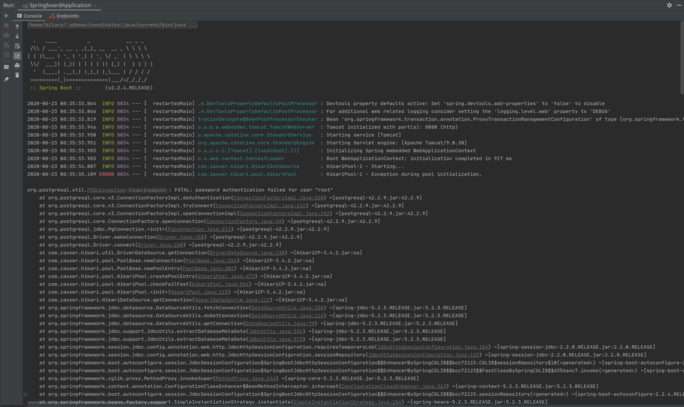Open JdbcHttpSessionConfiguration.java link in the sessionRepository line
The height and width of the screenshot is (407, 684).
tap(423, 355)
